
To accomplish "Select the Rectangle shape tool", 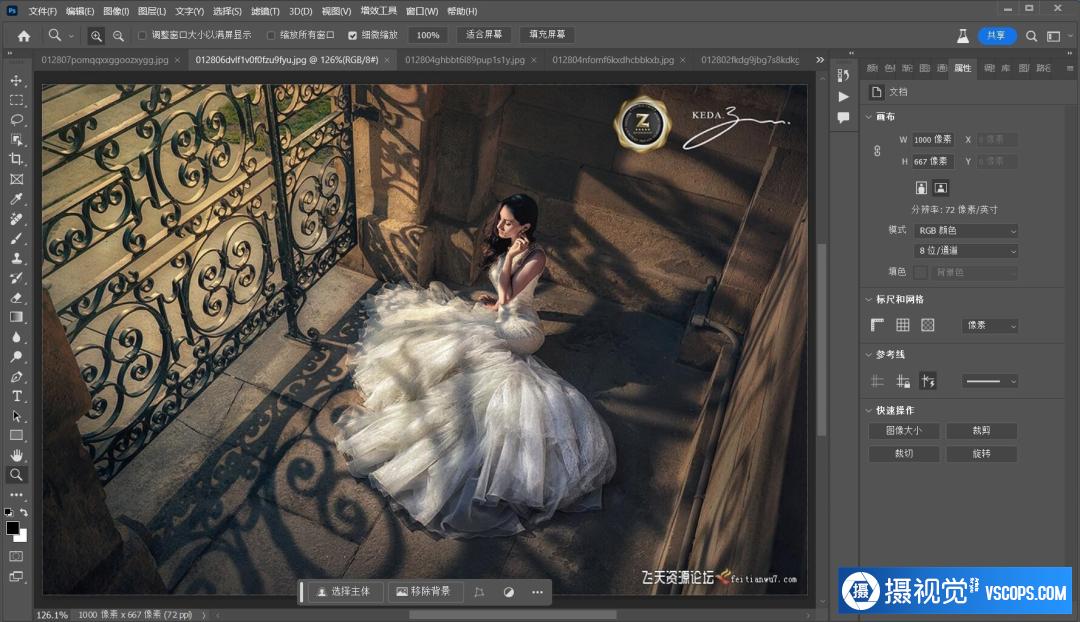I will point(17,435).
